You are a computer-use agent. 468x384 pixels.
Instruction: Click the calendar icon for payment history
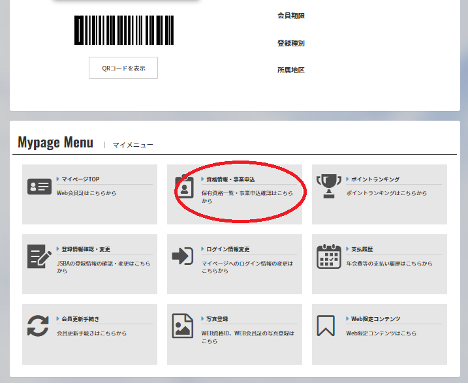coord(329,256)
